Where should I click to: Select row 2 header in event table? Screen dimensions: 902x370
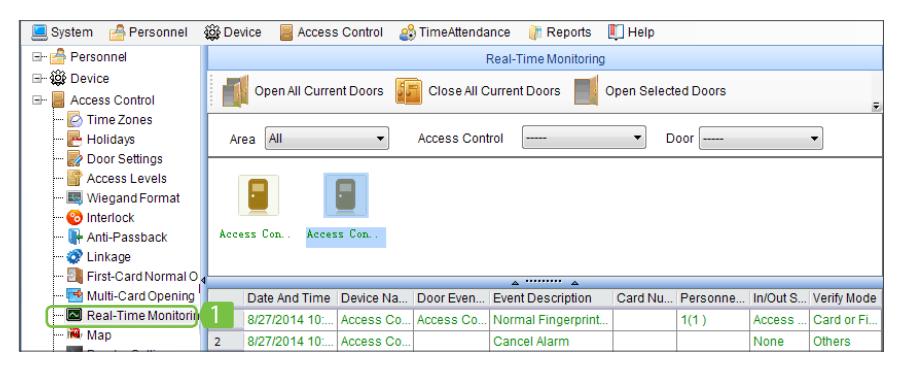(225, 342)
